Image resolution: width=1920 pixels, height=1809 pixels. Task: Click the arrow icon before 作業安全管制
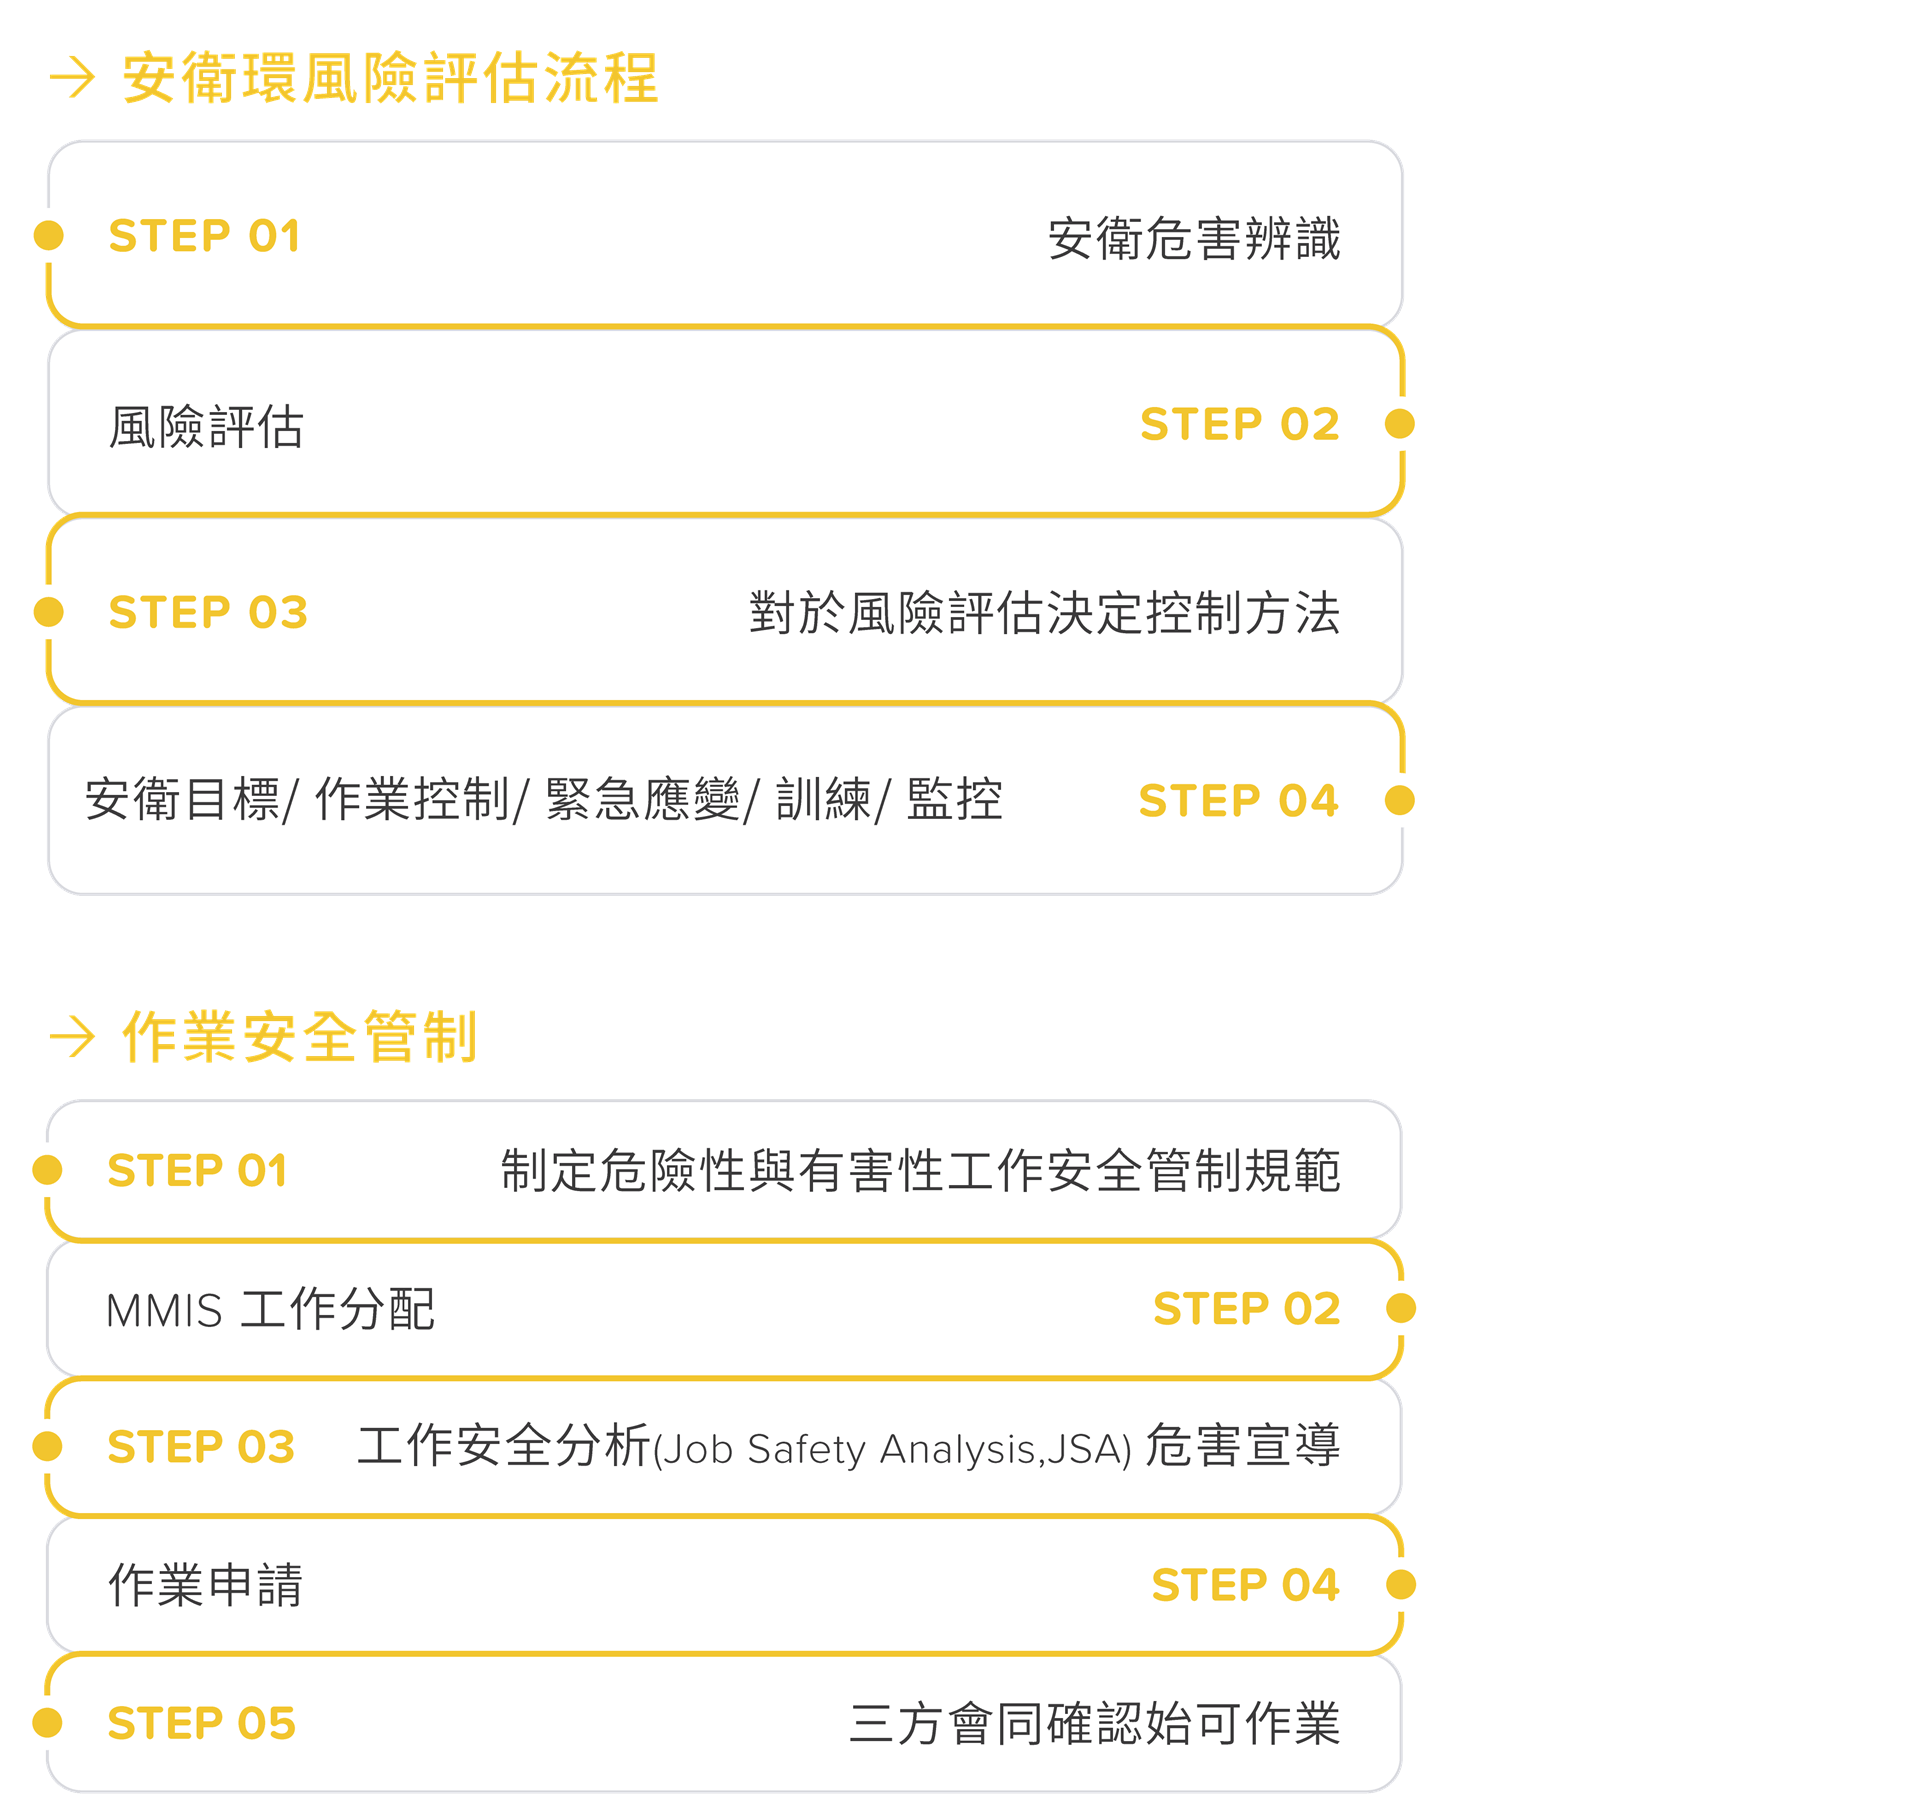(x=72, y=1036)
